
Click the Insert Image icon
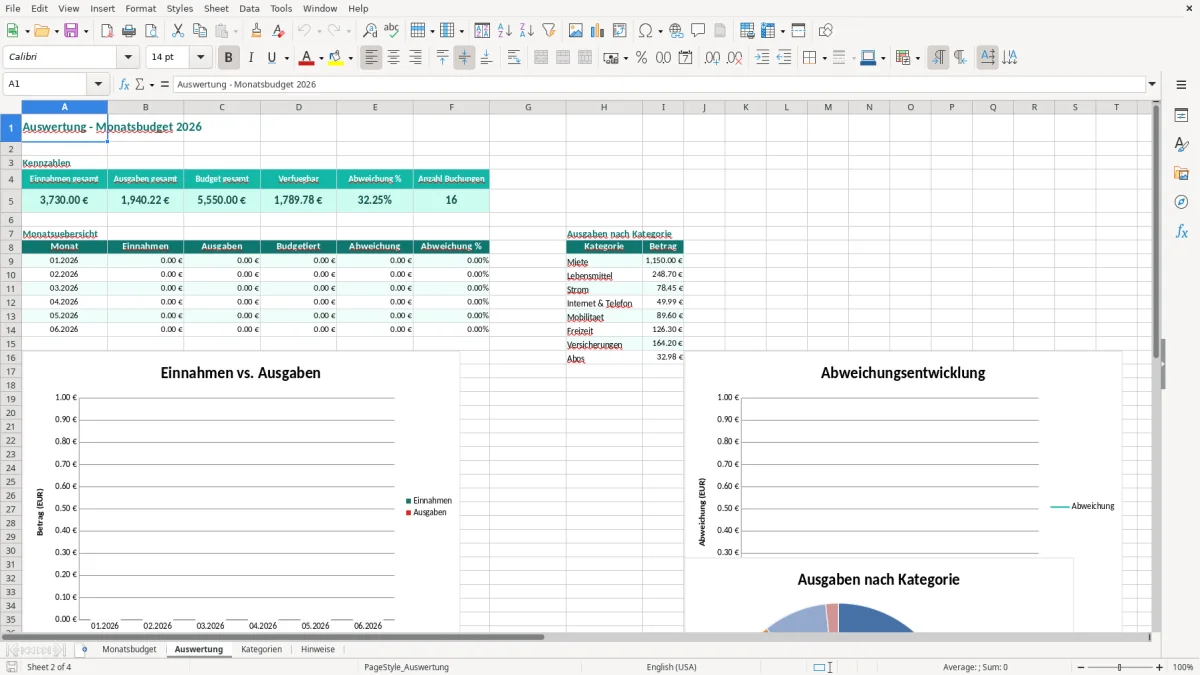pyautogui.click(x=576, y=31)
